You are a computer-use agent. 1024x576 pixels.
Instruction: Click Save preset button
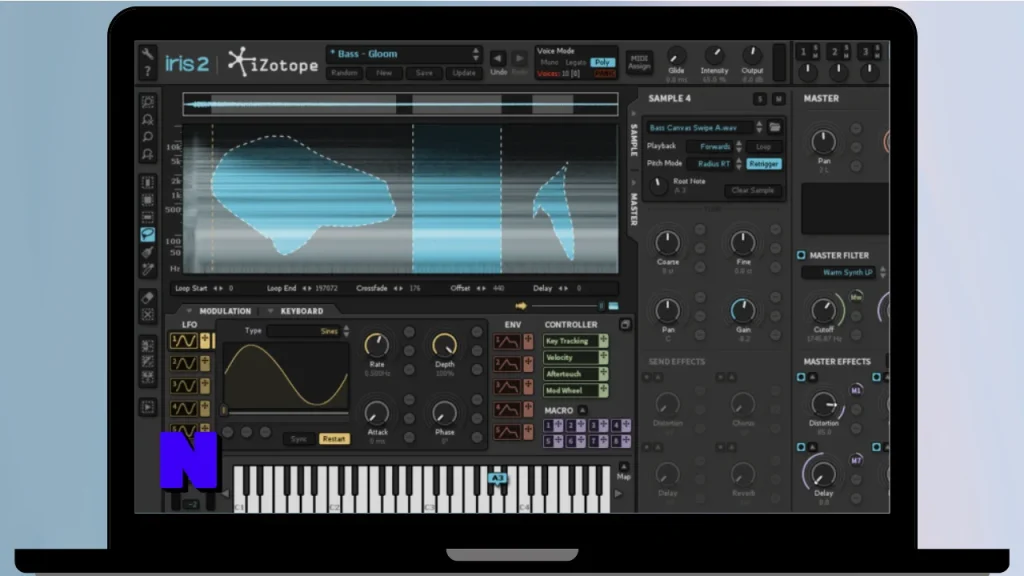[x=424, y=73]
